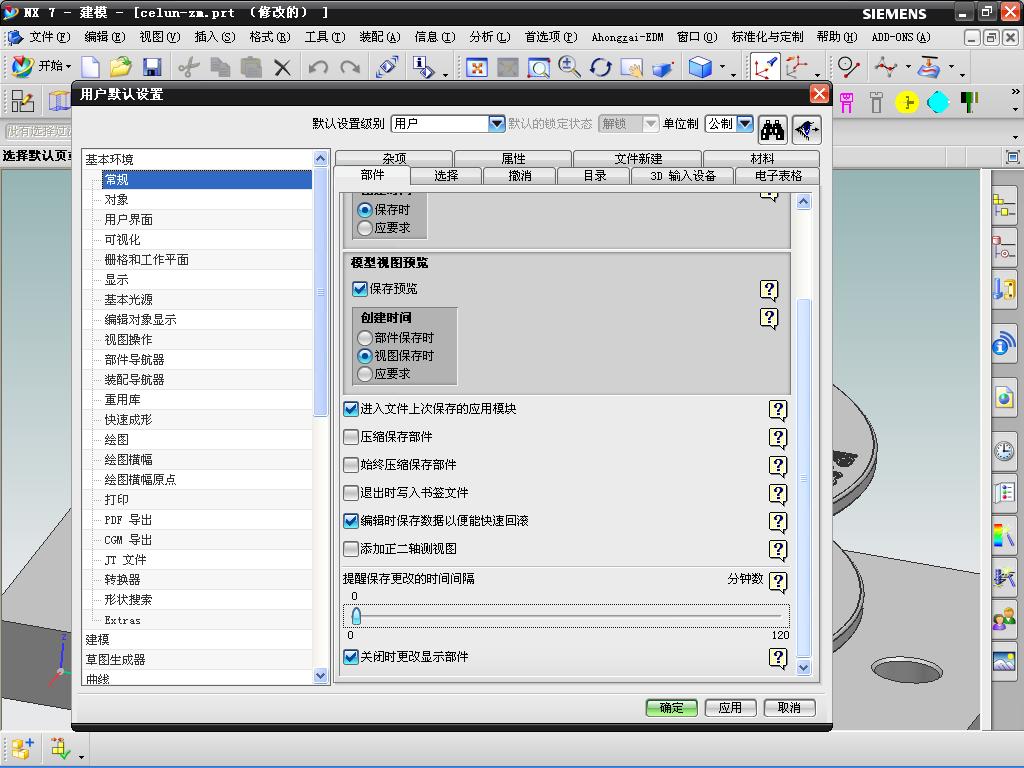Click the Undo arrow icon
1024x768 pixels.
pos(318,67)
